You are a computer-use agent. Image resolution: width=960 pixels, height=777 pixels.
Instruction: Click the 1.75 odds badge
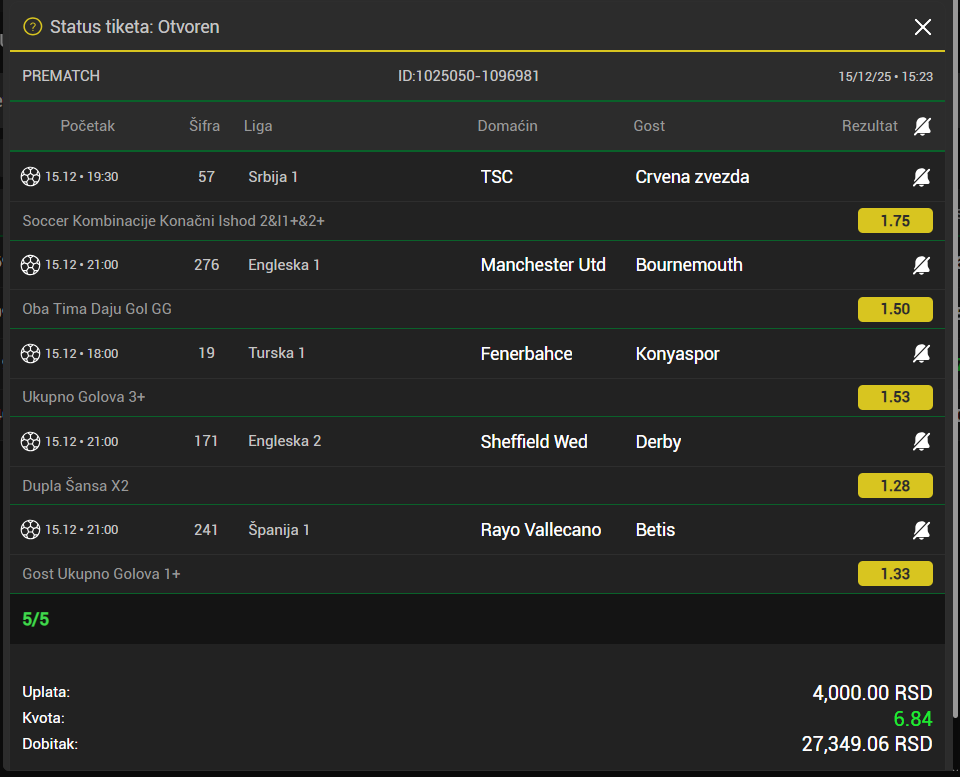(x=895, y=221)
